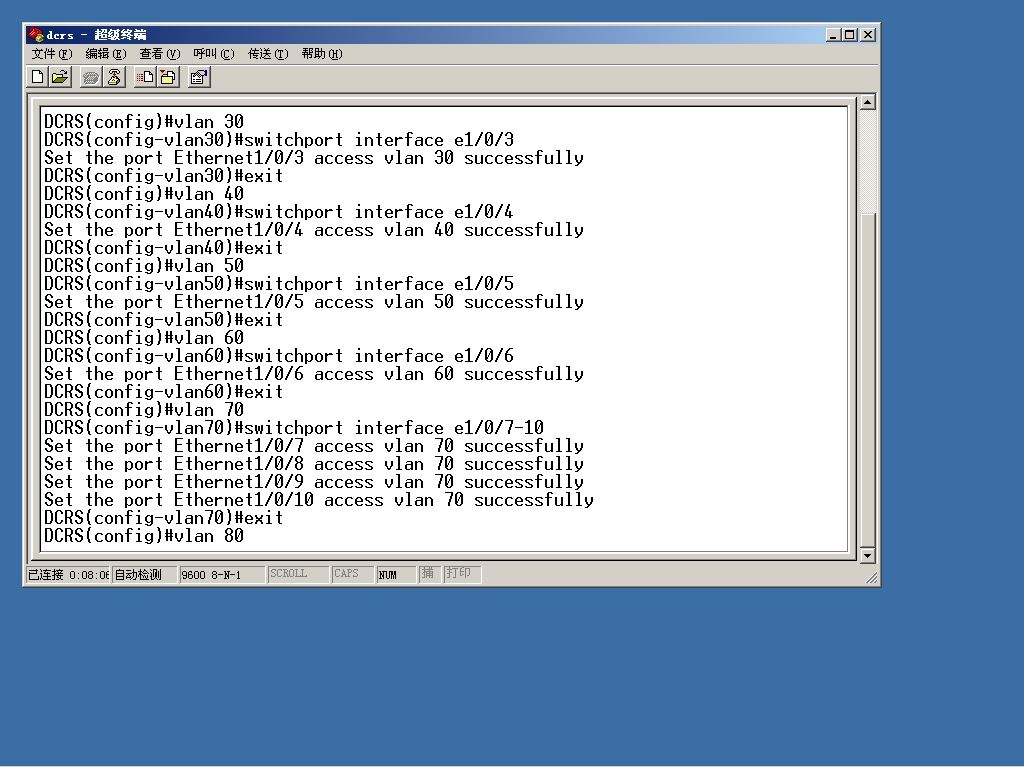Click the New connection toolbar icon
The image size is (1024, 768).
tap(37, 77)
